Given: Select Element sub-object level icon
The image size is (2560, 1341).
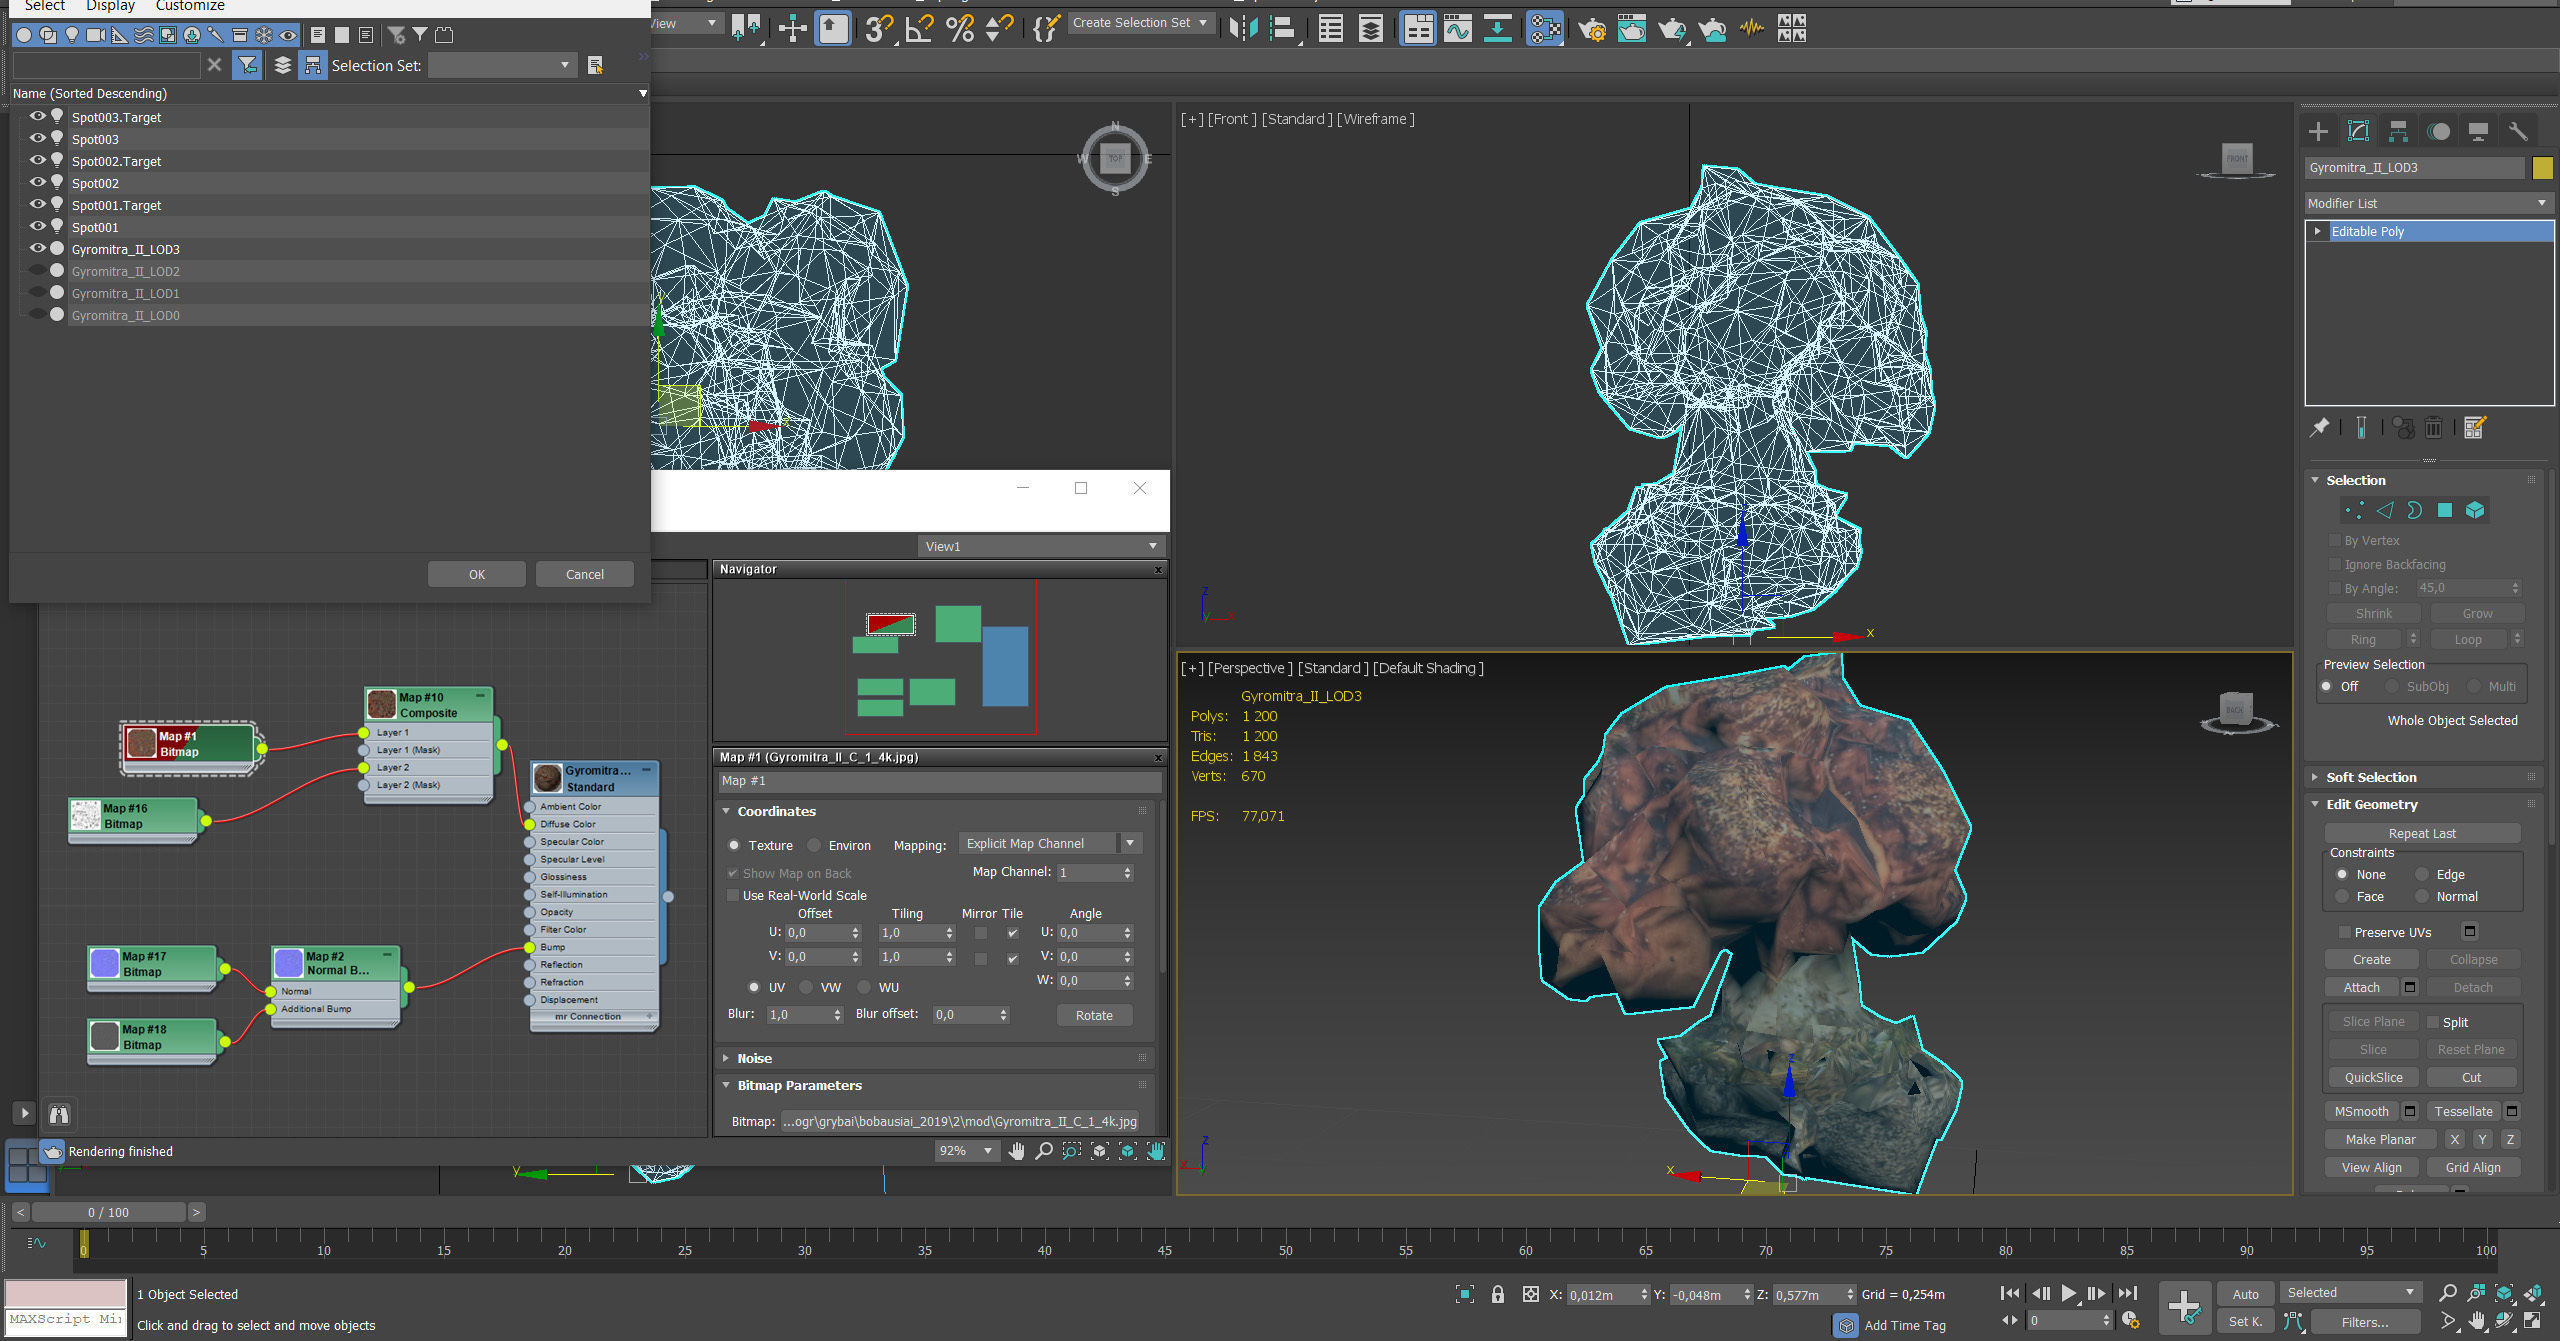Looking at the screenshot, I should pos(2475,511).
